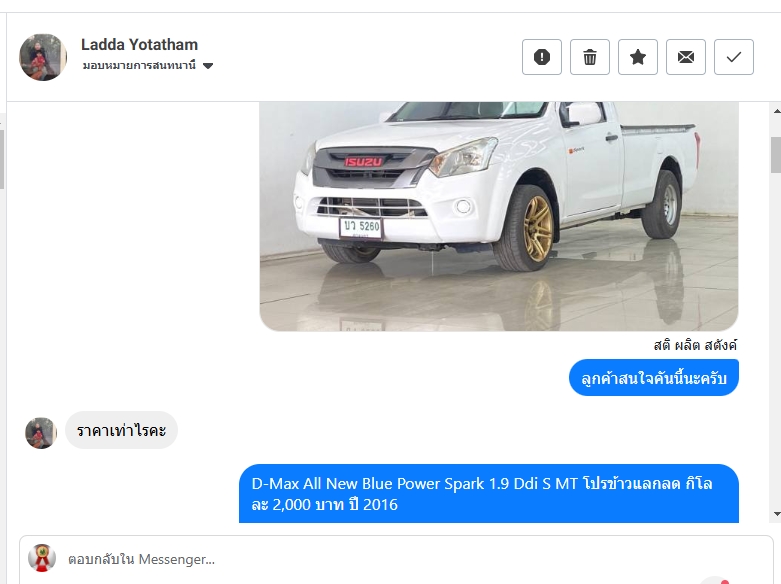Open the white Isuzu truck photo
Image resolution: width=781 pixels, height=584 pixels.
click(x=499, y=216)
